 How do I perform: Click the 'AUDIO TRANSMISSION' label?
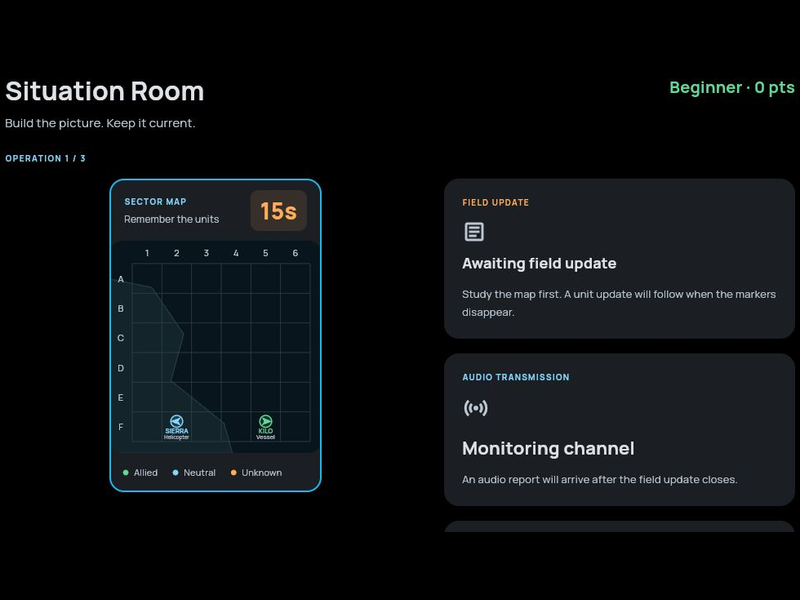coord(516,377)
